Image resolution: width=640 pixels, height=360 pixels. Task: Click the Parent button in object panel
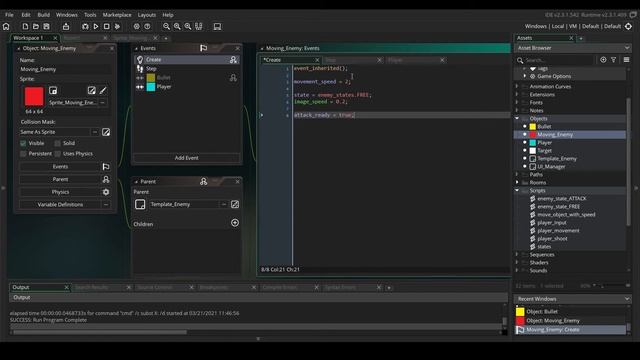click(x=60, y=179)
